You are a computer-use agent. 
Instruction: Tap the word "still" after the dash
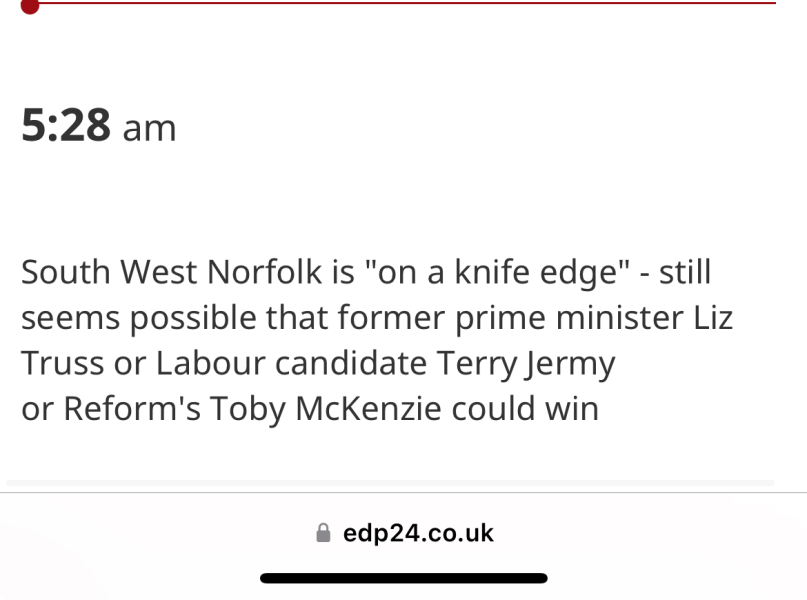[685, 272]
